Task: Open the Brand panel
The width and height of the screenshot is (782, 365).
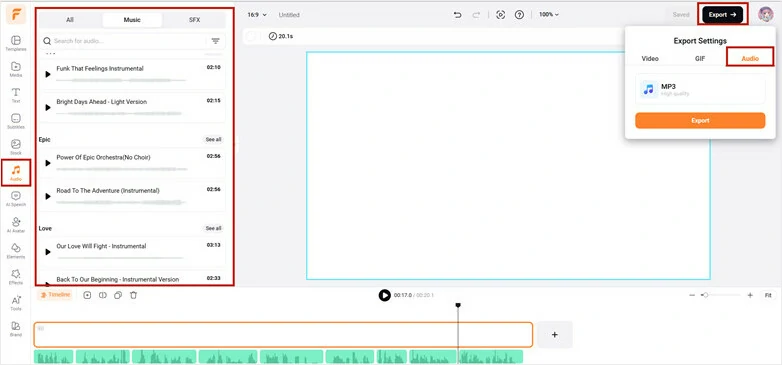Action: (16, 329)
